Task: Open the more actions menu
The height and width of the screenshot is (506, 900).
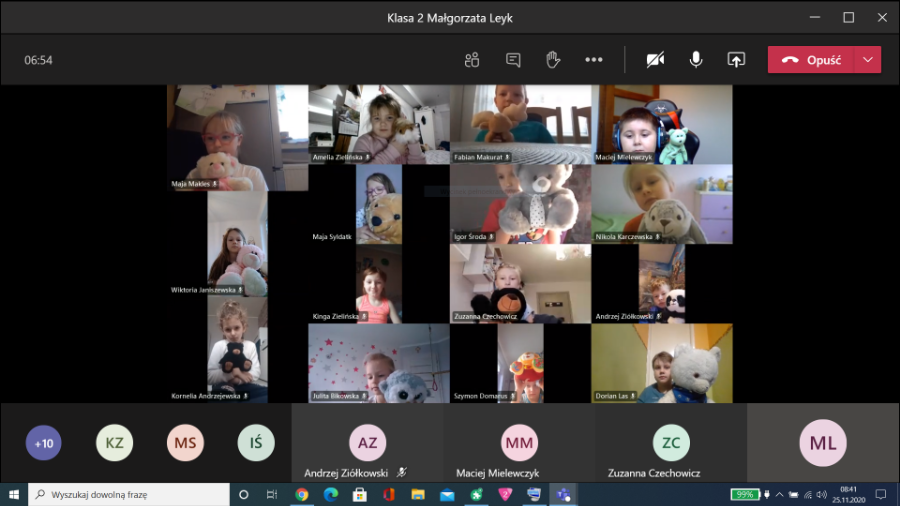Action: coord(594,60)
